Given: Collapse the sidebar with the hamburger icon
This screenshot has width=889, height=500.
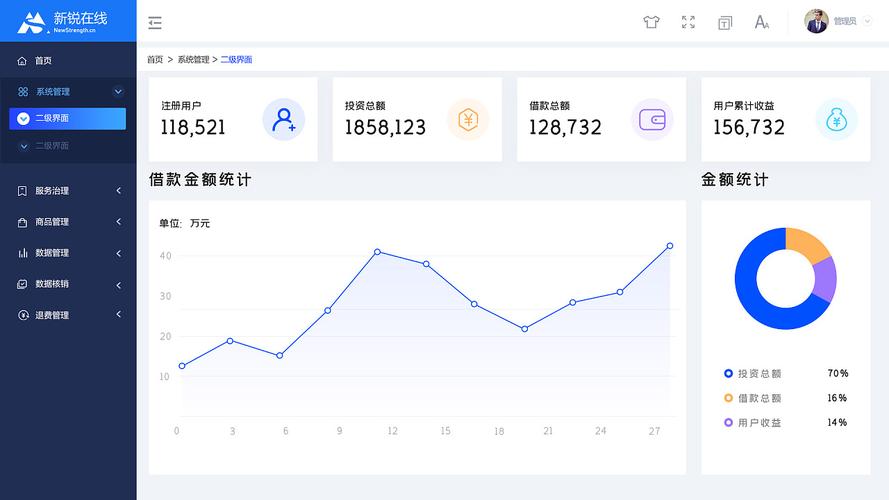Looking at the screenshot, I should [155, 23].
